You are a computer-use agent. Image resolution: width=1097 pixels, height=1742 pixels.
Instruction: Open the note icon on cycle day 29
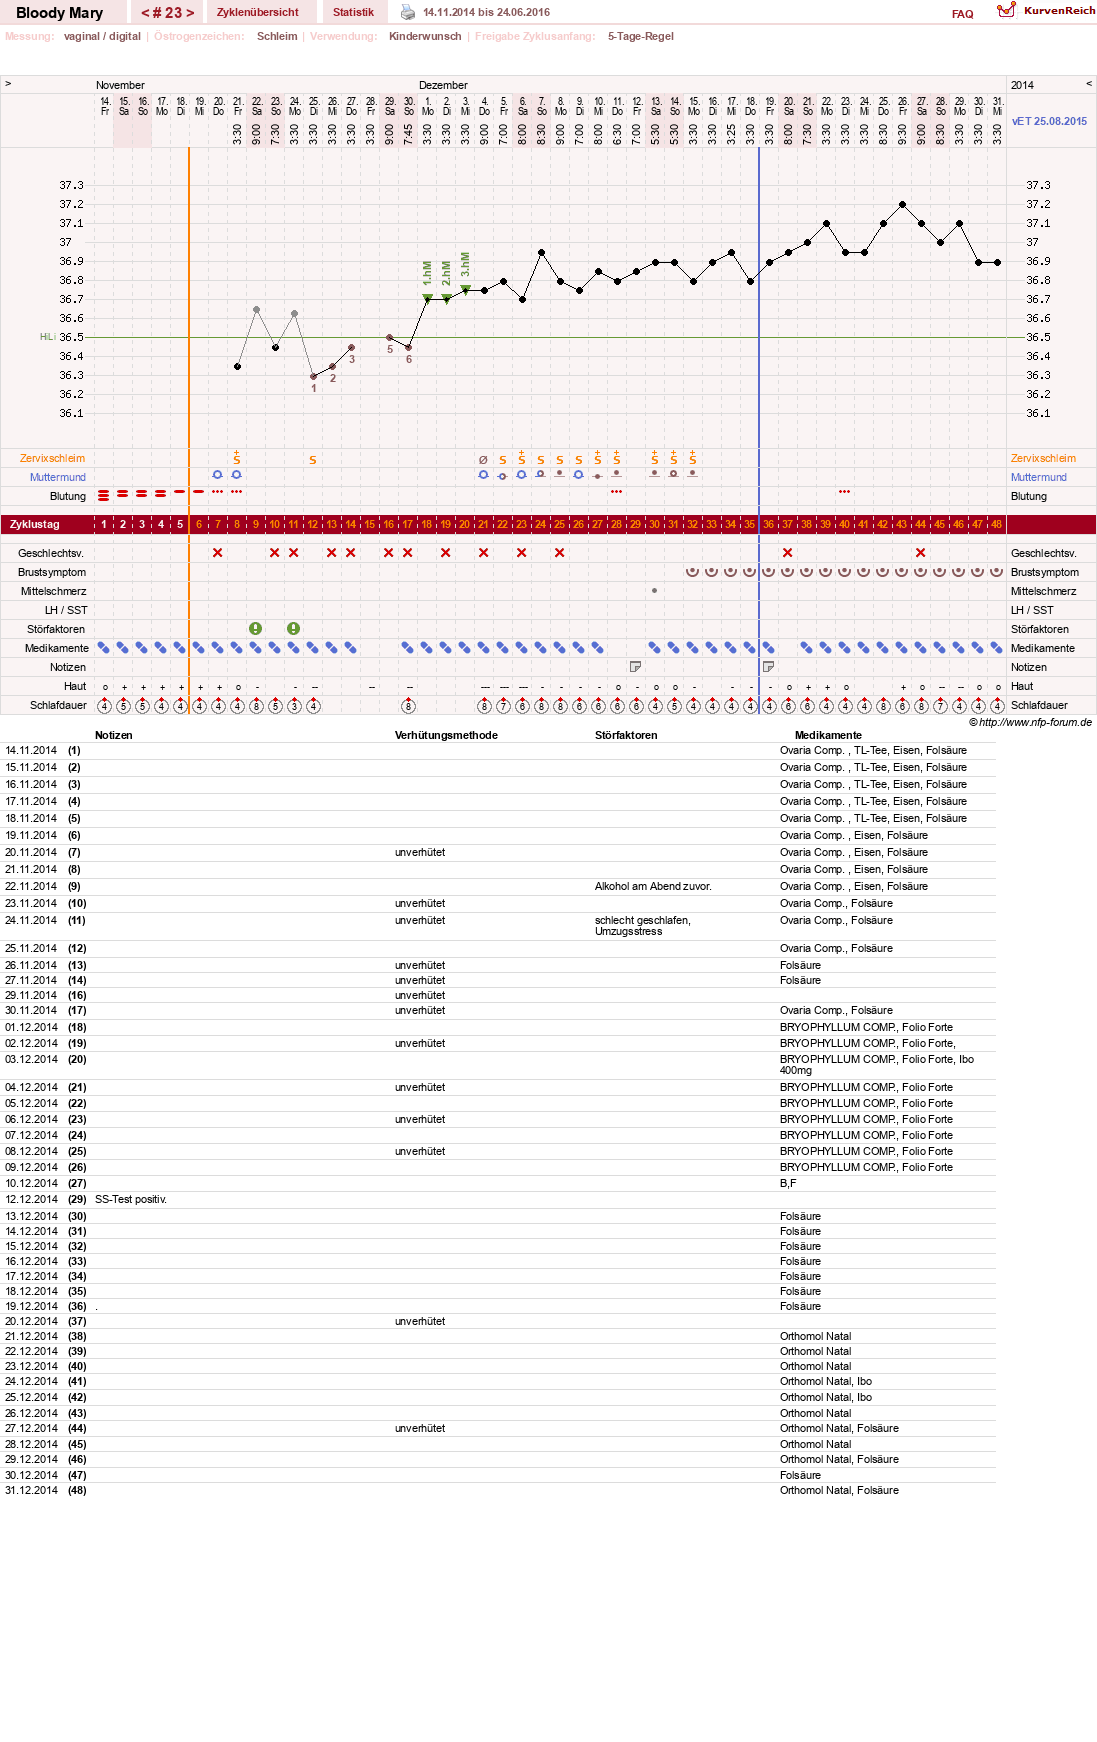pos(636,667)
